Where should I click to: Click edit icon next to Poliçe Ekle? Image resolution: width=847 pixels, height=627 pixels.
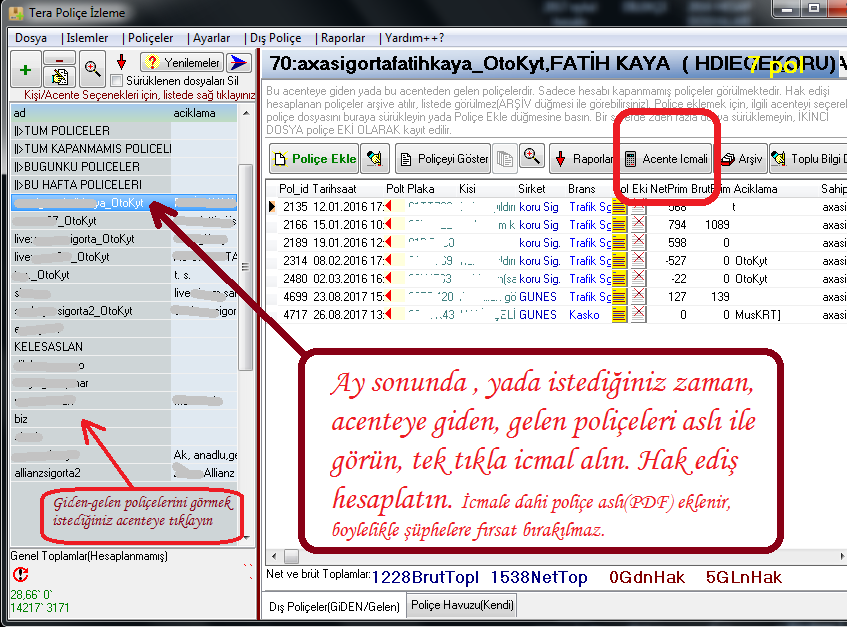point(374,159)
